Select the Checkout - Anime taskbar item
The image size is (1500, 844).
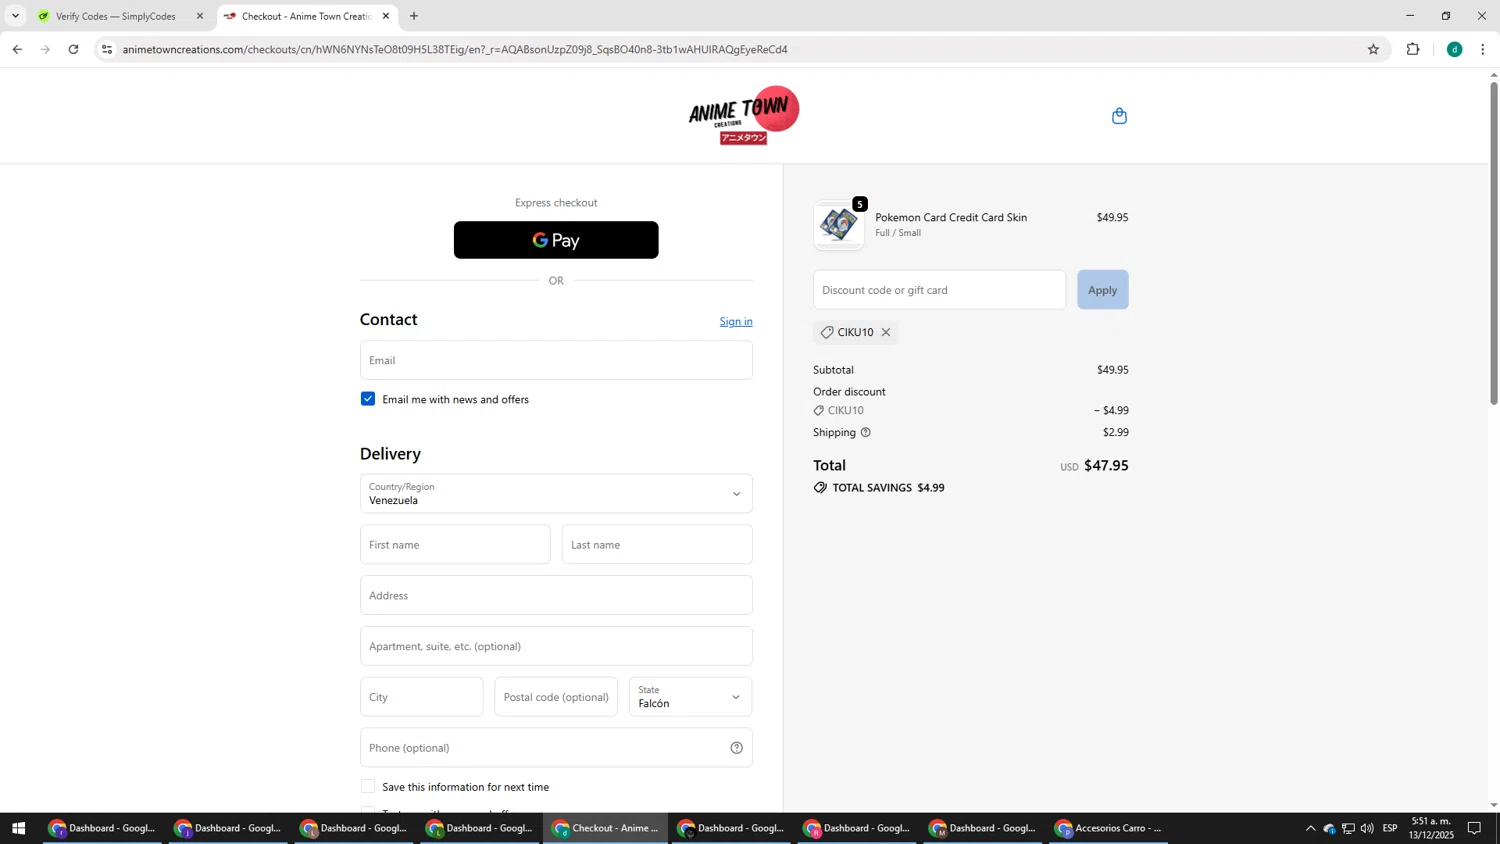click(x=607, y=828)
